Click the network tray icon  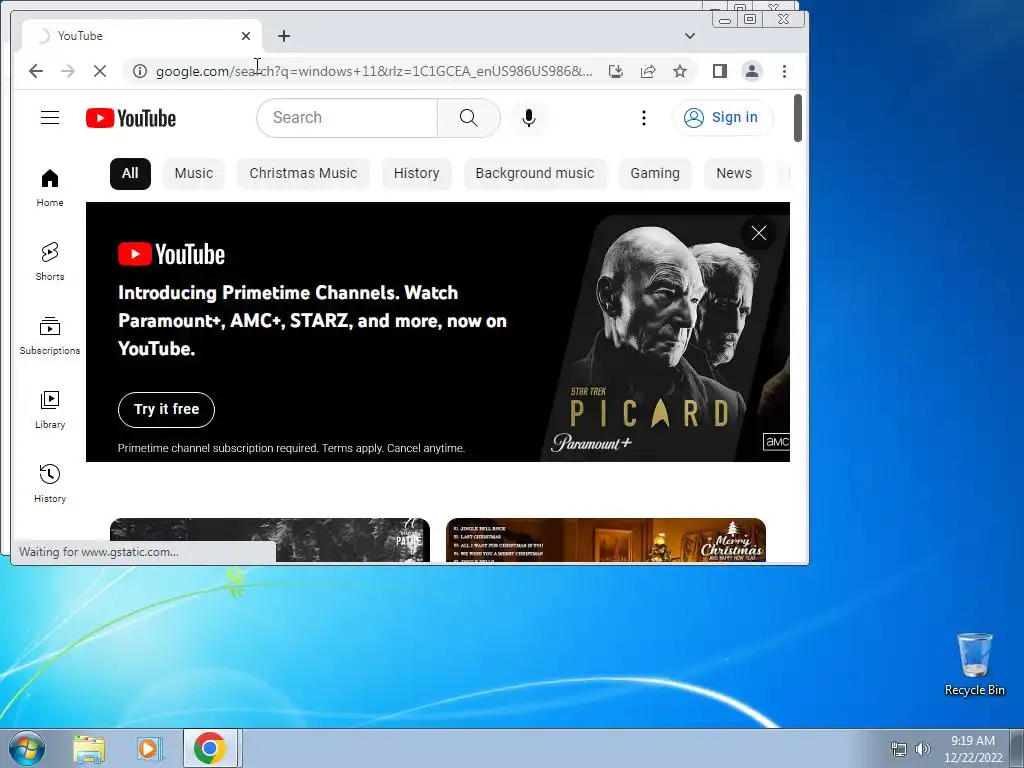tap(899, 749)
